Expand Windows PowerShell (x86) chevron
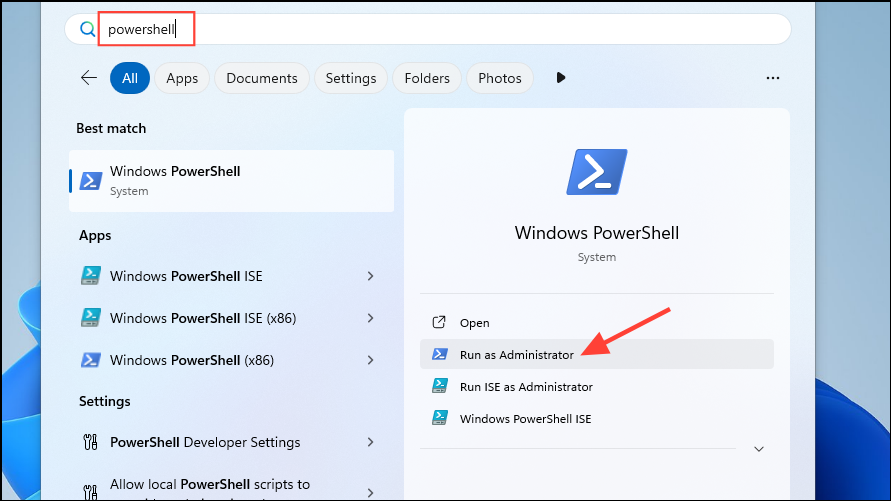This screenshot has width=891, height=501. click(370, 360)
